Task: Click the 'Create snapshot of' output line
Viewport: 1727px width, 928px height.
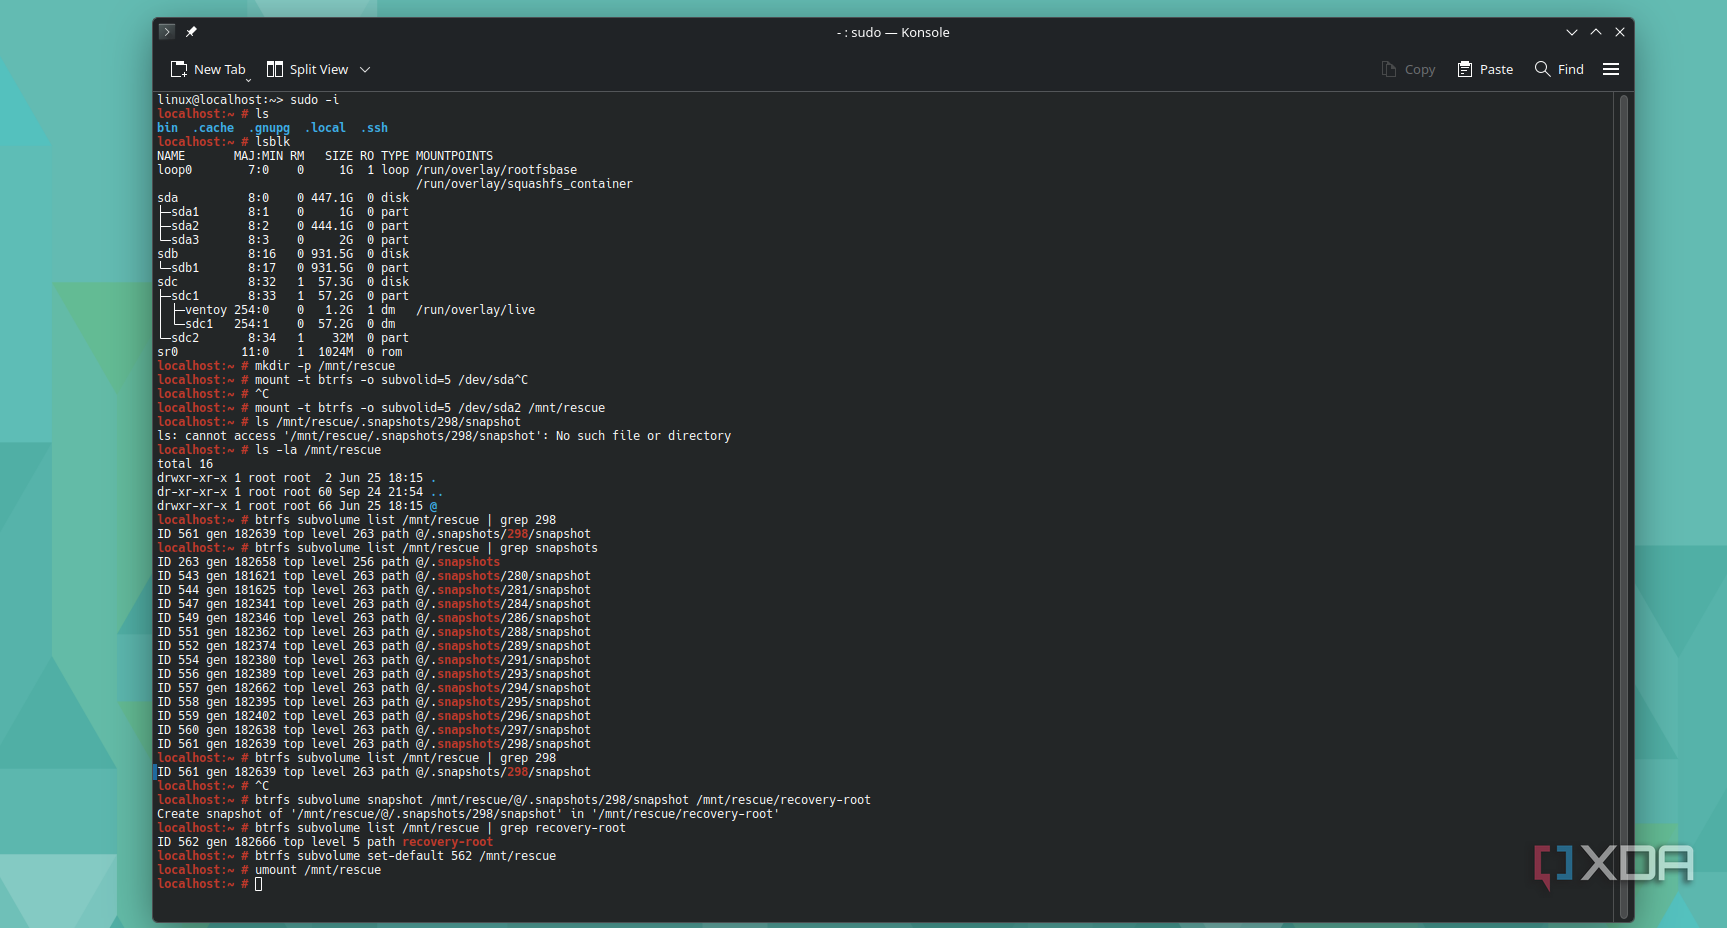Action: pos(468,814)
